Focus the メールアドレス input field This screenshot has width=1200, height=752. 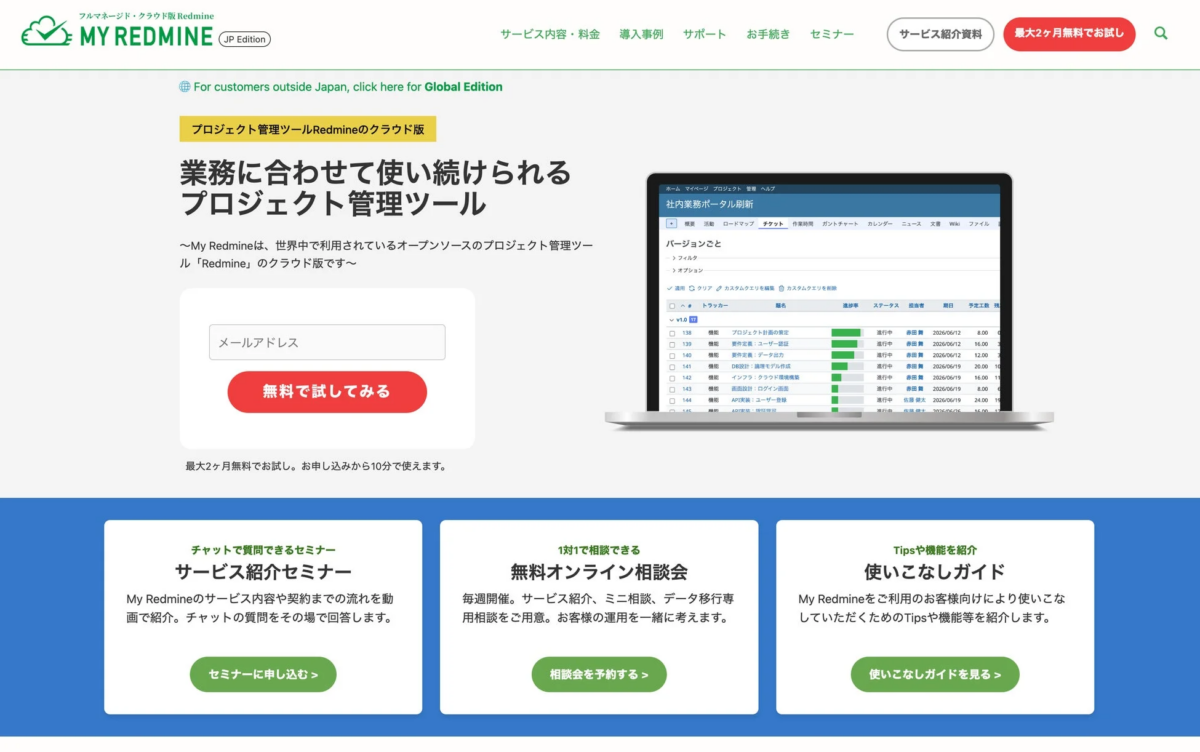[x=327, y=342]
